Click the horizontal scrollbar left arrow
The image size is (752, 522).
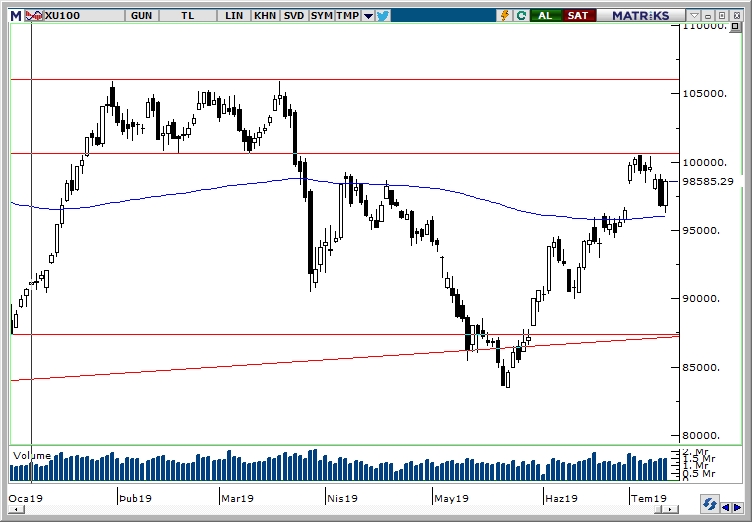(16, 510)
